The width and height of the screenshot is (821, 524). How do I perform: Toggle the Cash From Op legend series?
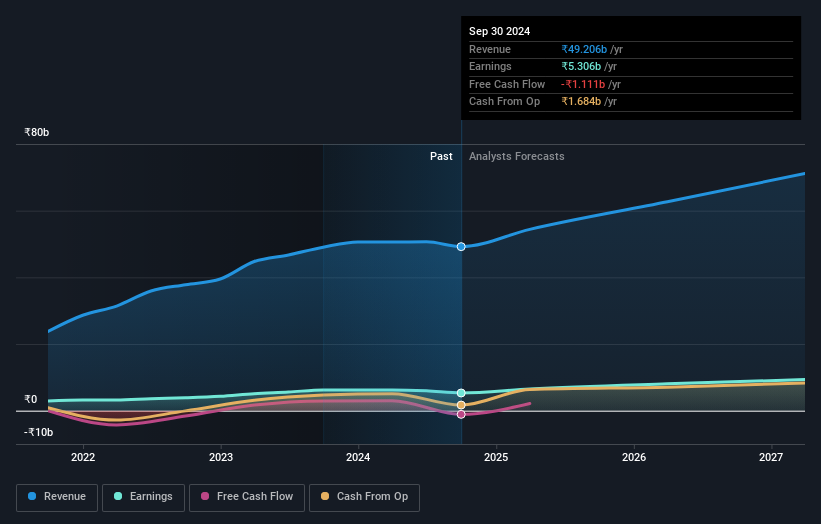(x=364, y=497)
